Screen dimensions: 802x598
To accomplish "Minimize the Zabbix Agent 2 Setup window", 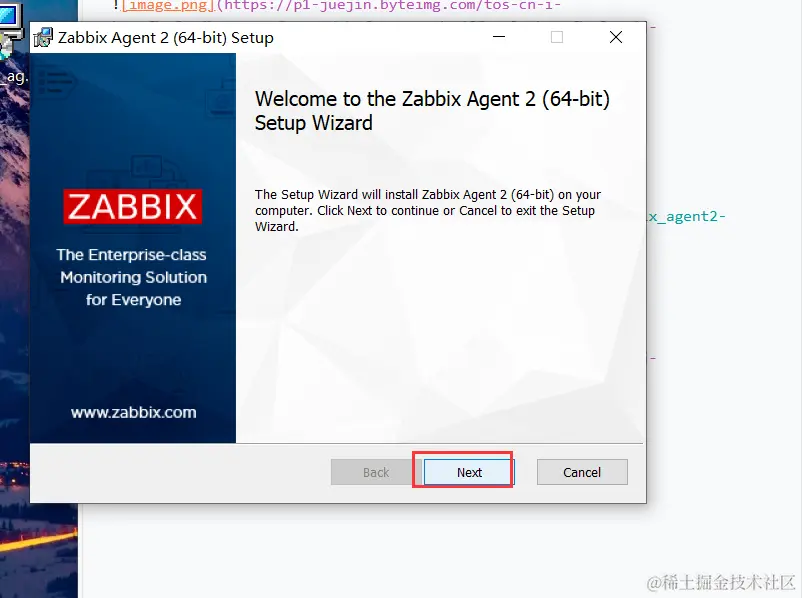I will (x=499, y=37).
